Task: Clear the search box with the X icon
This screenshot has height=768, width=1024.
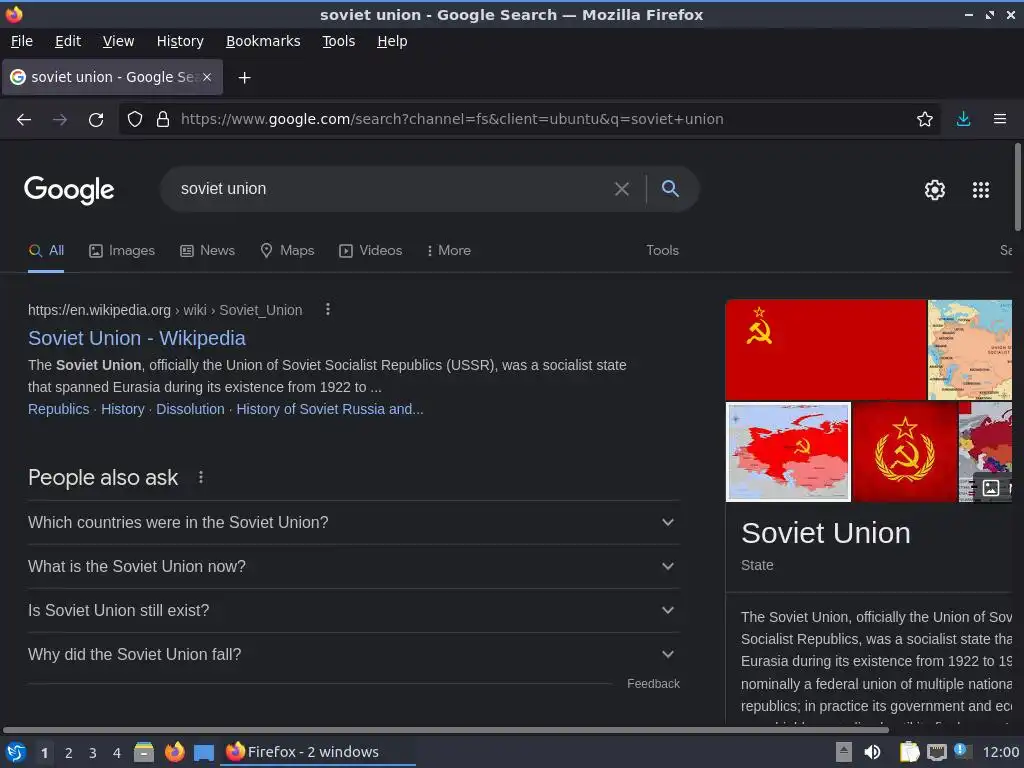Action: (622, 189)
